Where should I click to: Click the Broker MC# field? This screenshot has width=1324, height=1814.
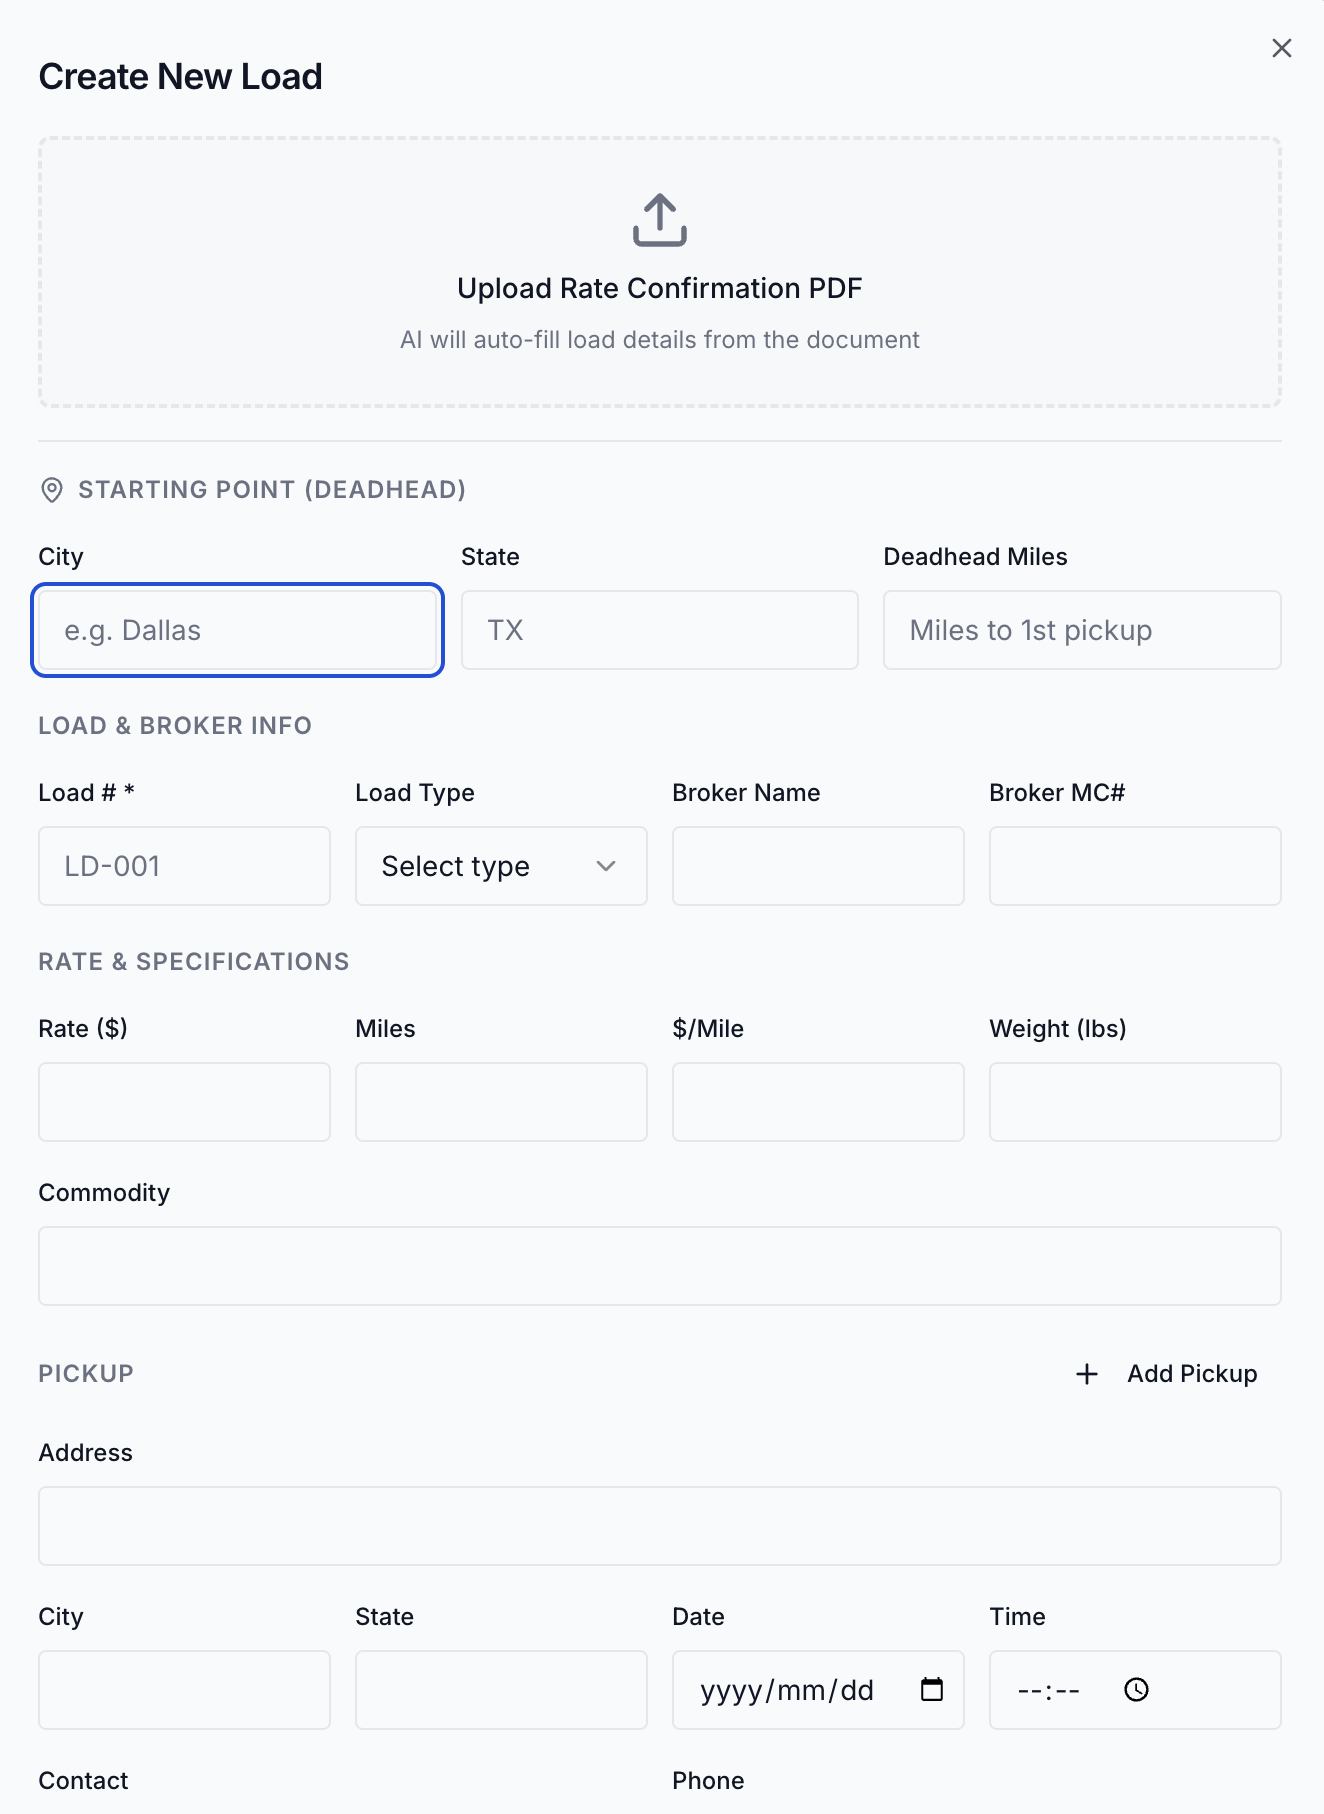1135,866
